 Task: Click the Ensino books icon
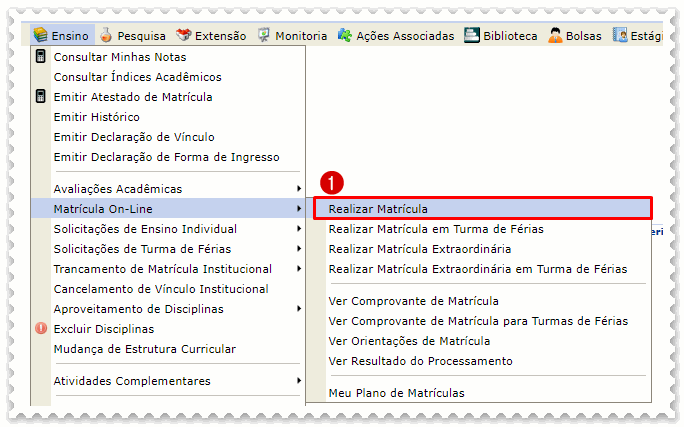coord(40,35)
